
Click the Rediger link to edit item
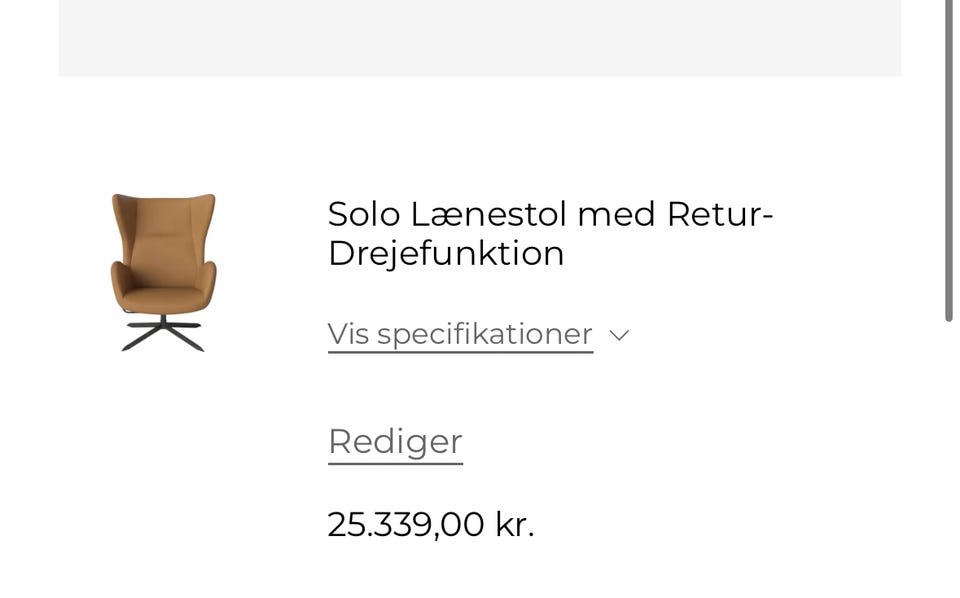pyautogui.click(x=395, y=441)
